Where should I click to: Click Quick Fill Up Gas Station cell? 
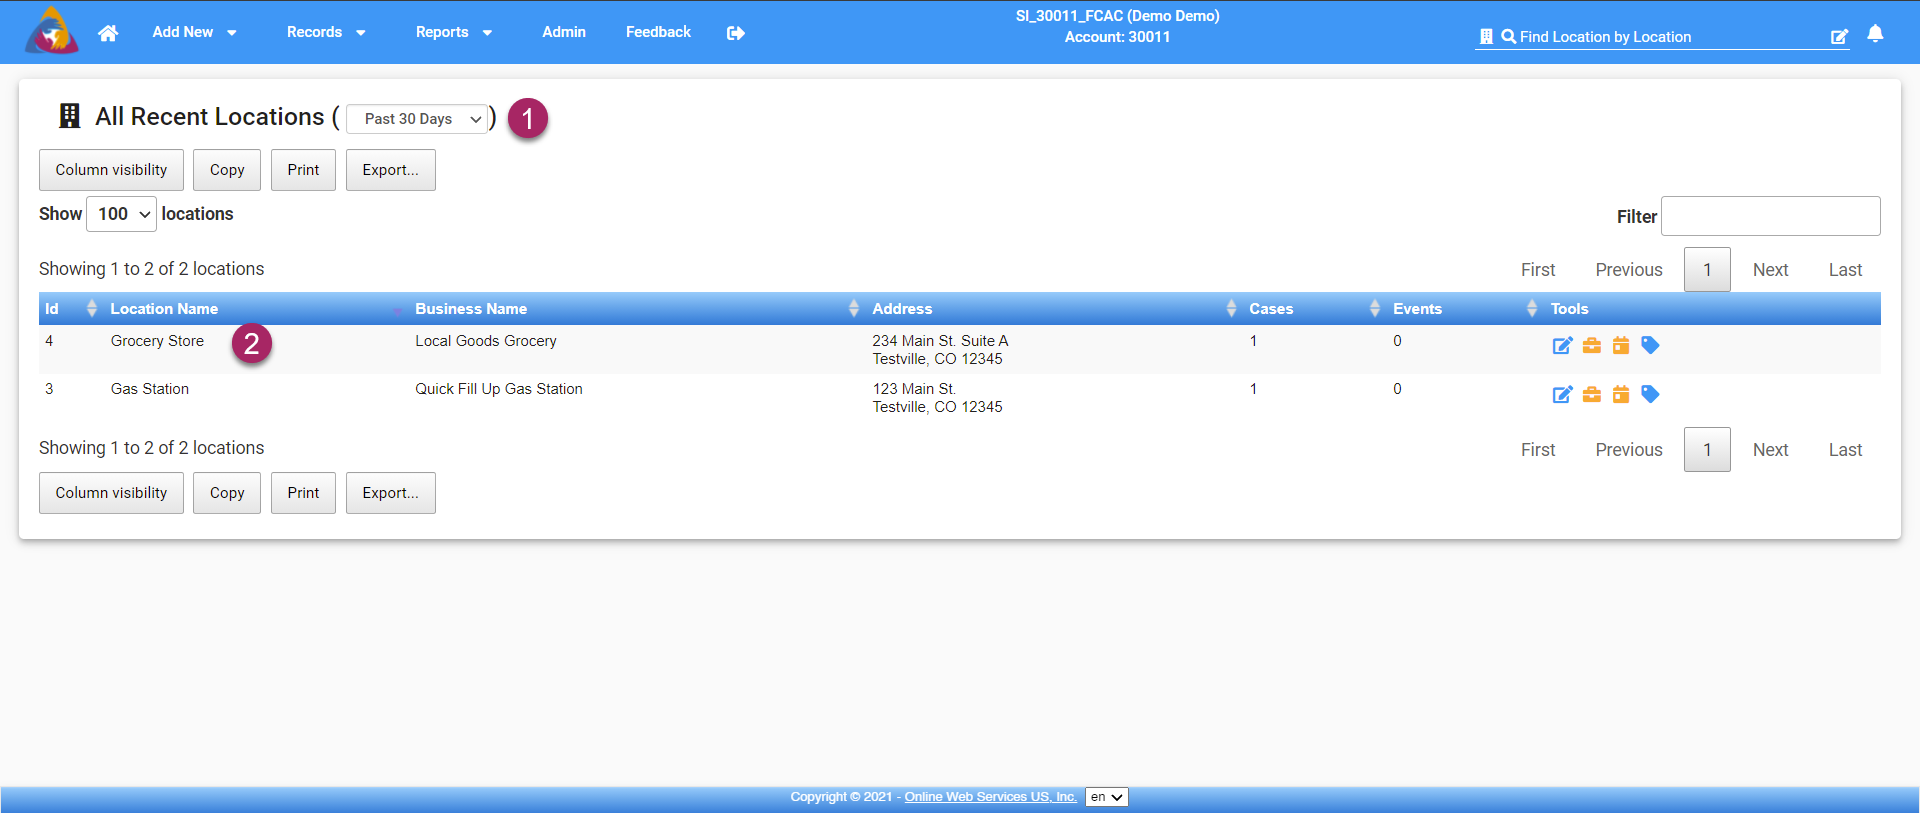[x=499, y=389]
